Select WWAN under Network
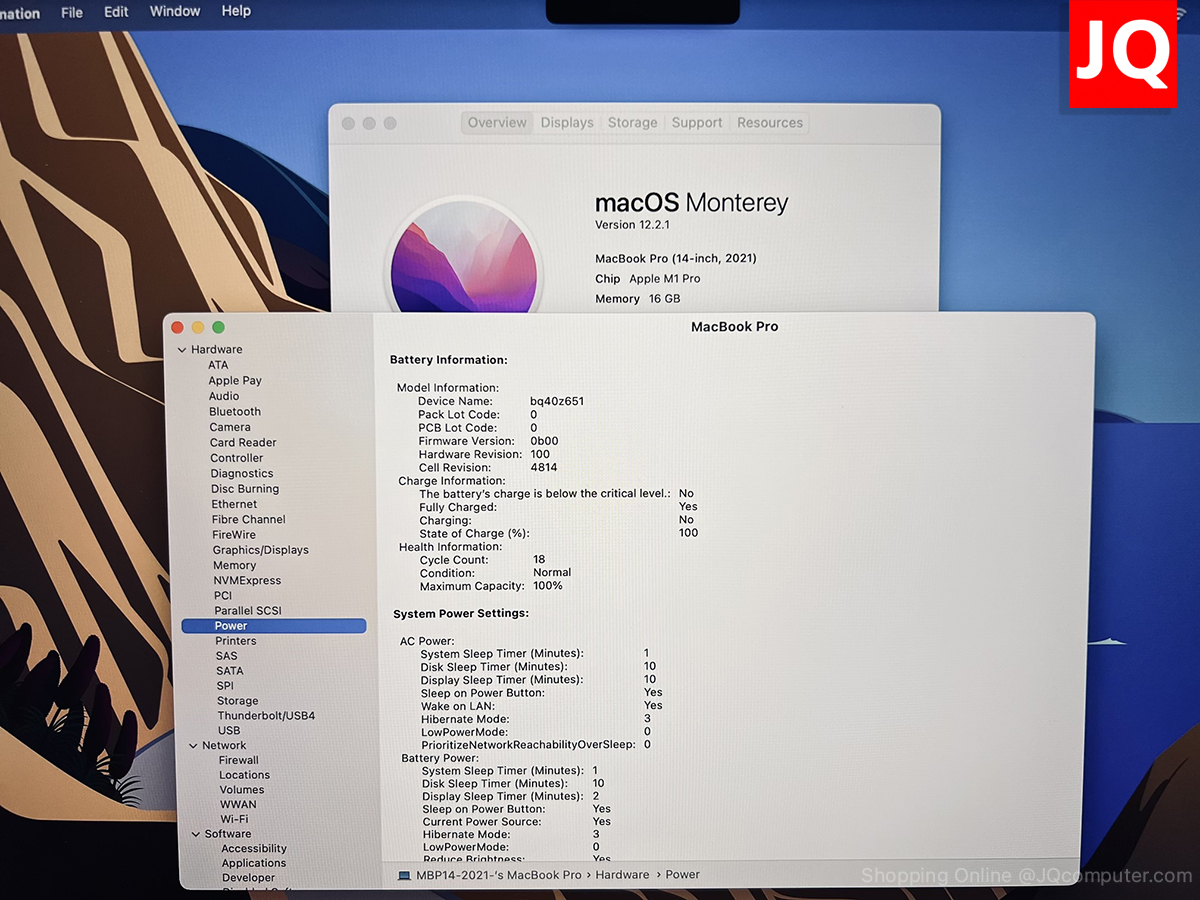The width and height of the screenshot is (1200, 900). tap(238, 804)
